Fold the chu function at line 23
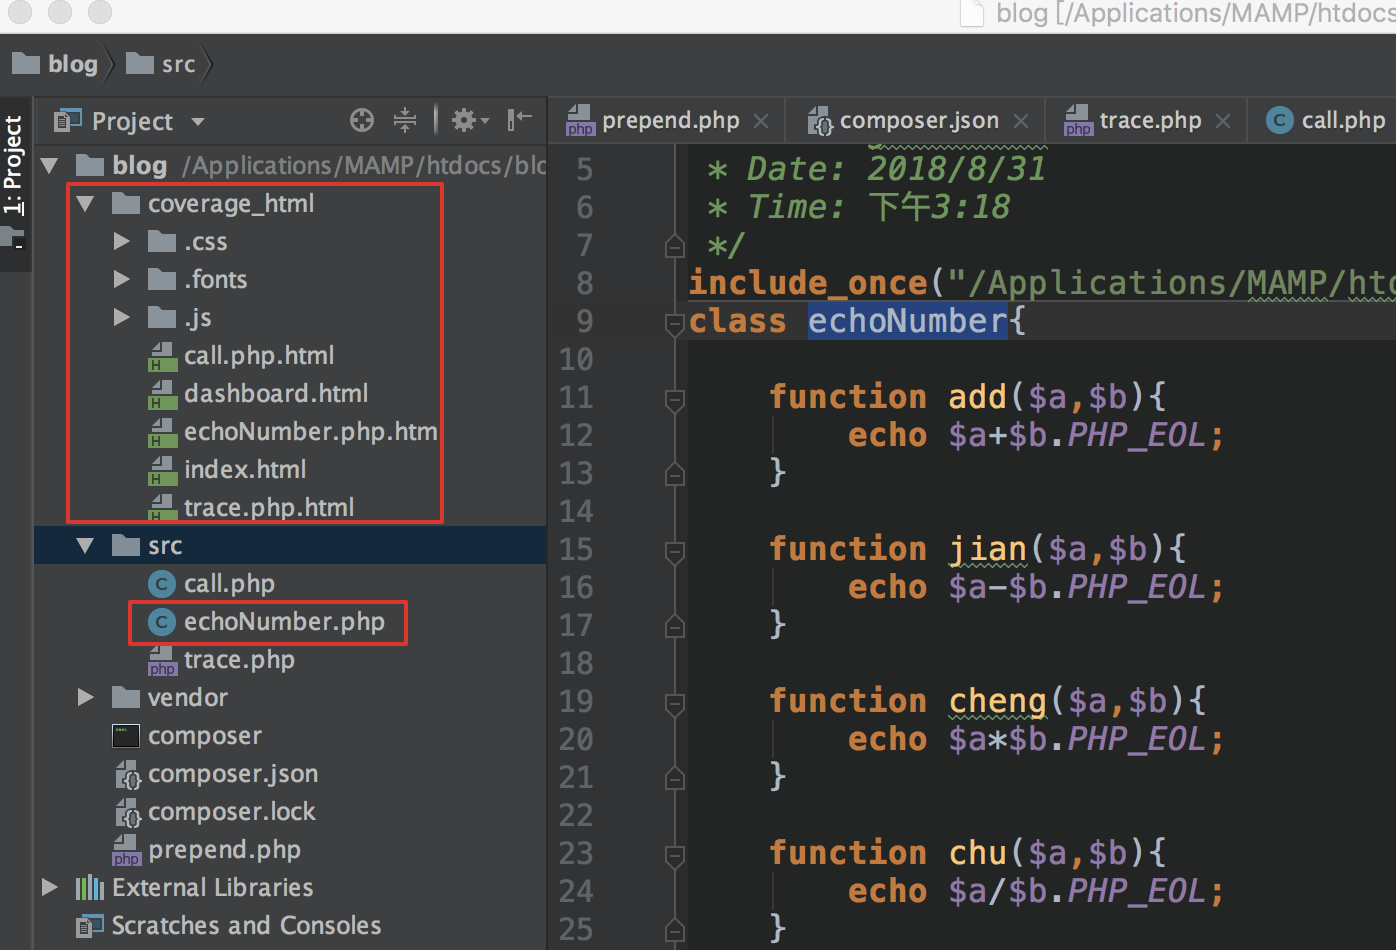Viewport: 1396px width, 950px height. [675, 854]
